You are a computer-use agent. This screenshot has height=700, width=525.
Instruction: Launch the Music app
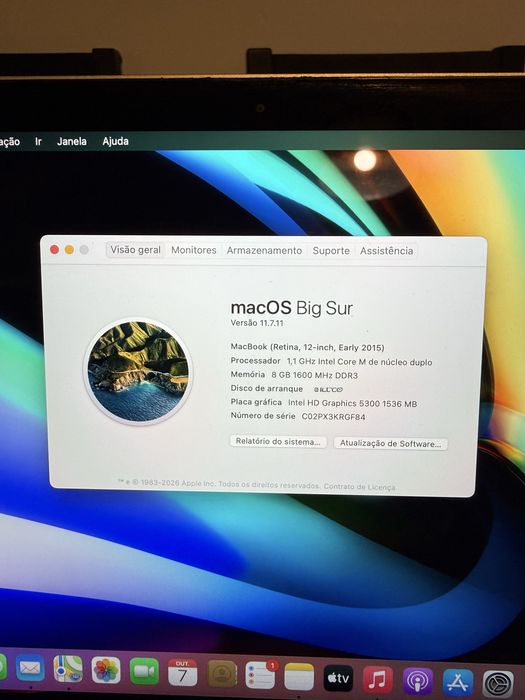(x=377, y=680)
